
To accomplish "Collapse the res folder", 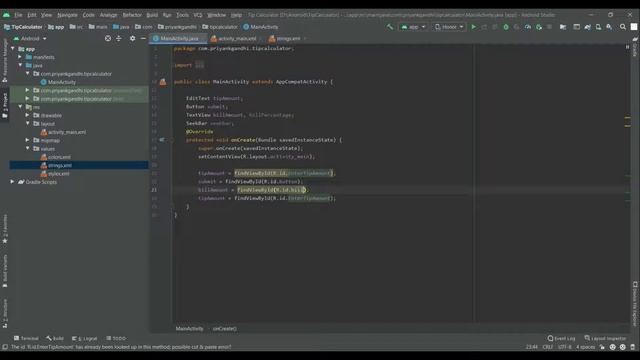I will click(x=20, y=107).
